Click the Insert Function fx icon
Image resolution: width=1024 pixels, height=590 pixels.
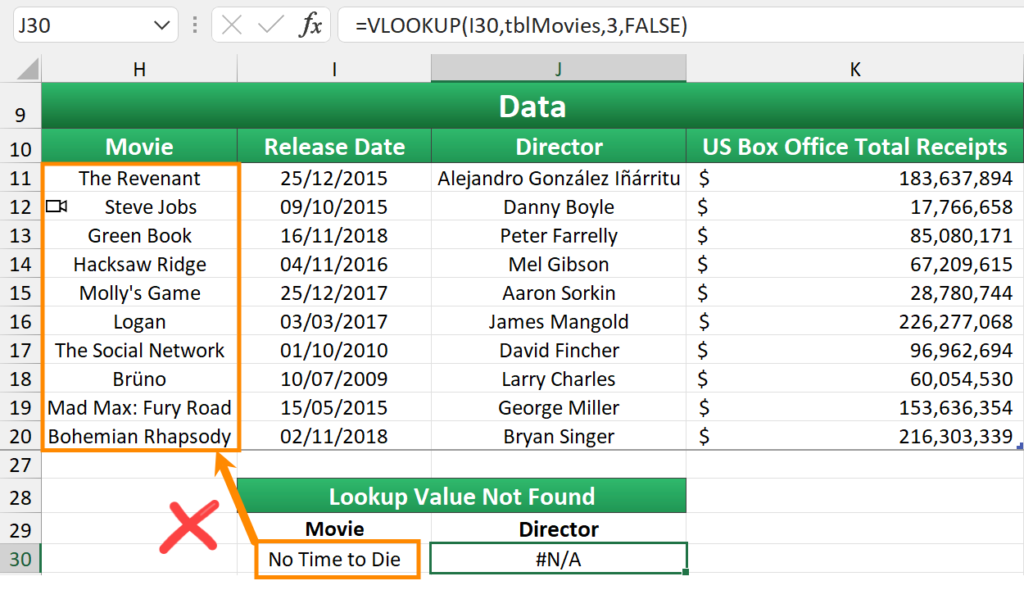click(311, 26)
